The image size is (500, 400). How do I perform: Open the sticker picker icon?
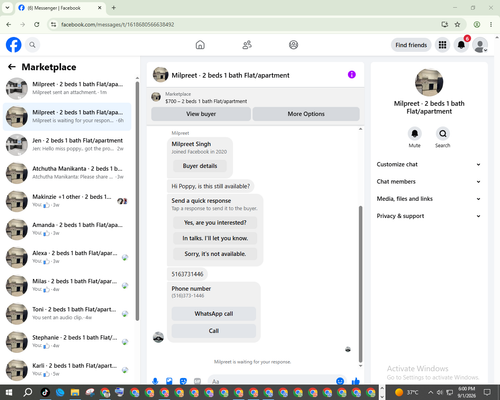click(183, 381)
